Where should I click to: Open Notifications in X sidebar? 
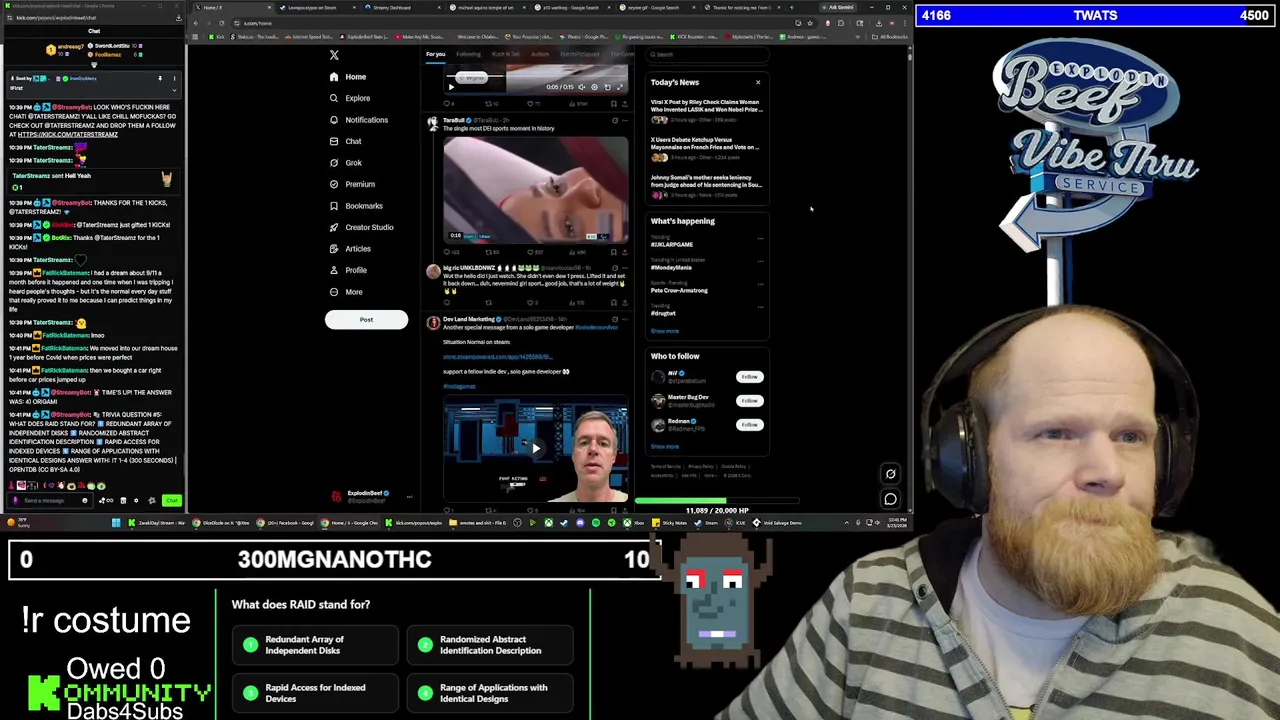[x=359, y=120]
